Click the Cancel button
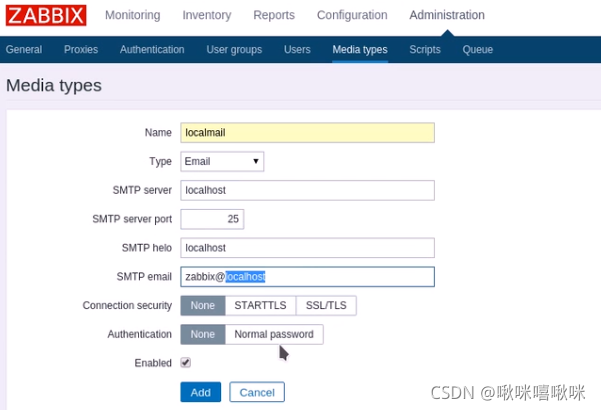This screenshot has width=601, height=410. pos(257,392)
